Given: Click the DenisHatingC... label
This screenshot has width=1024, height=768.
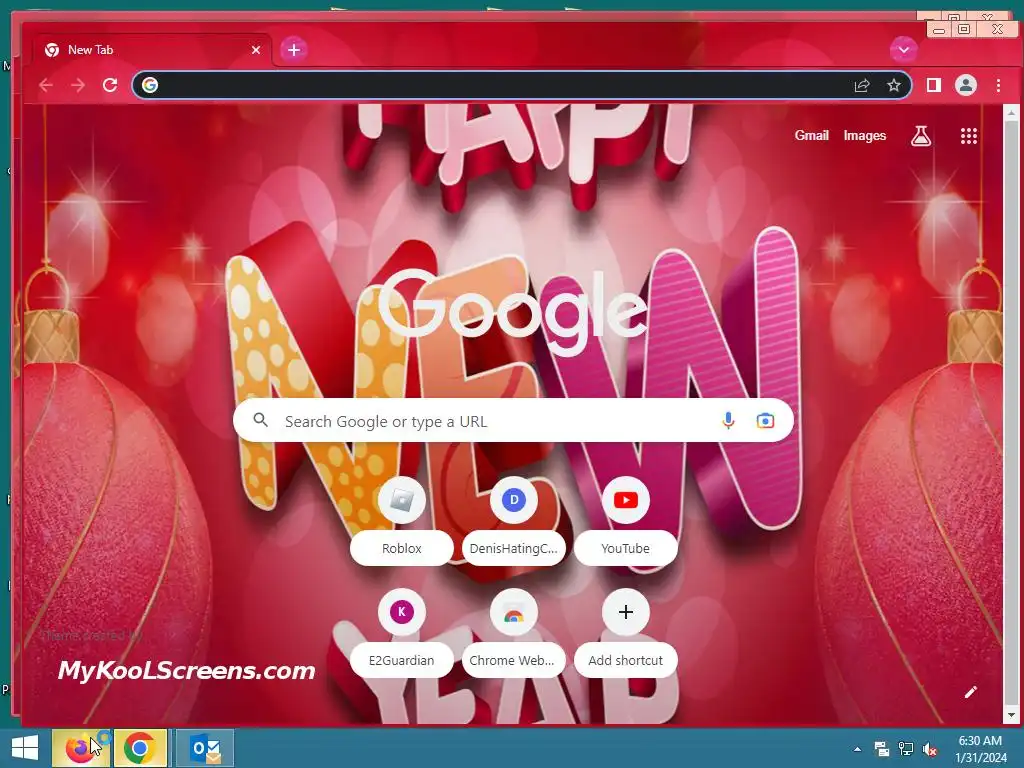Looking at the screenshot, I should tap(514, 549).
